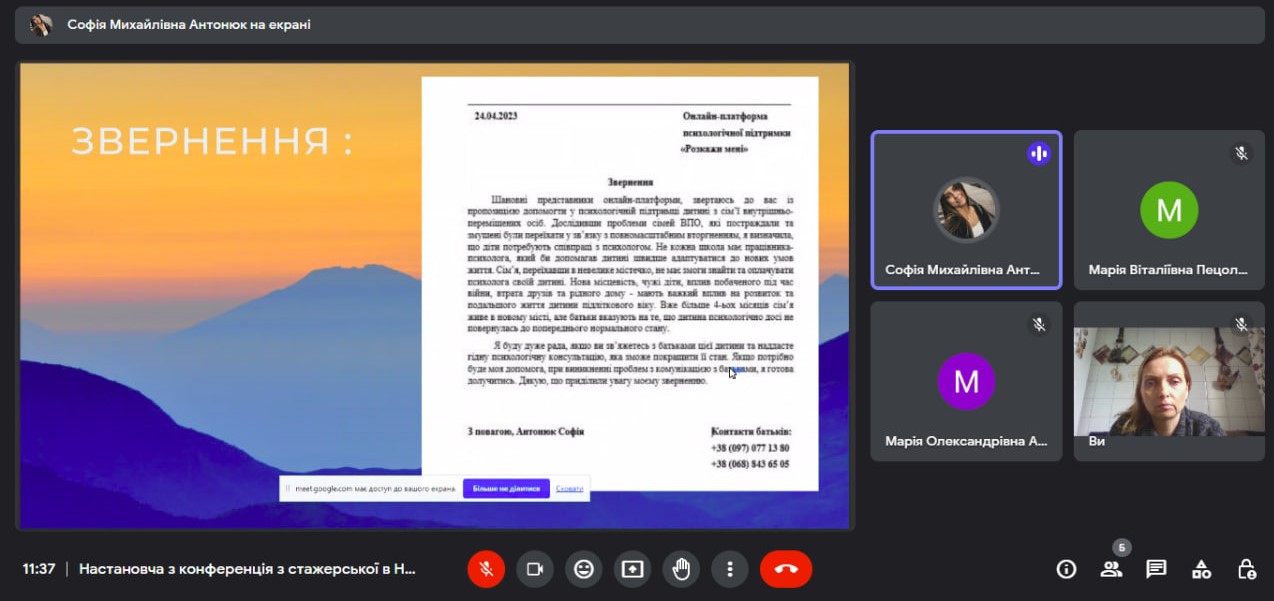Open the three-dot more options menu
This screenshot has width=1274, height=601.
click(730, 569)
